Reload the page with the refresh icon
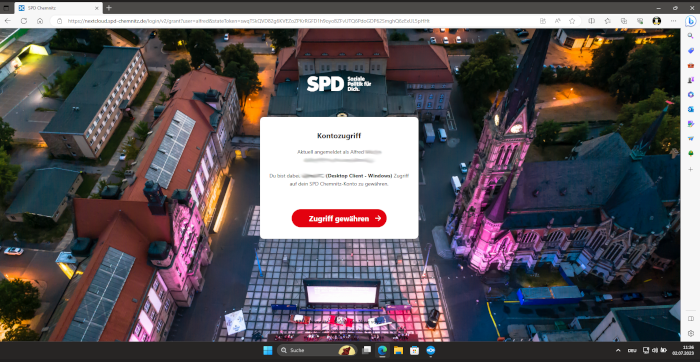This screenshot has width=700, height=362. pyautogui.click(x=24, y=21)
